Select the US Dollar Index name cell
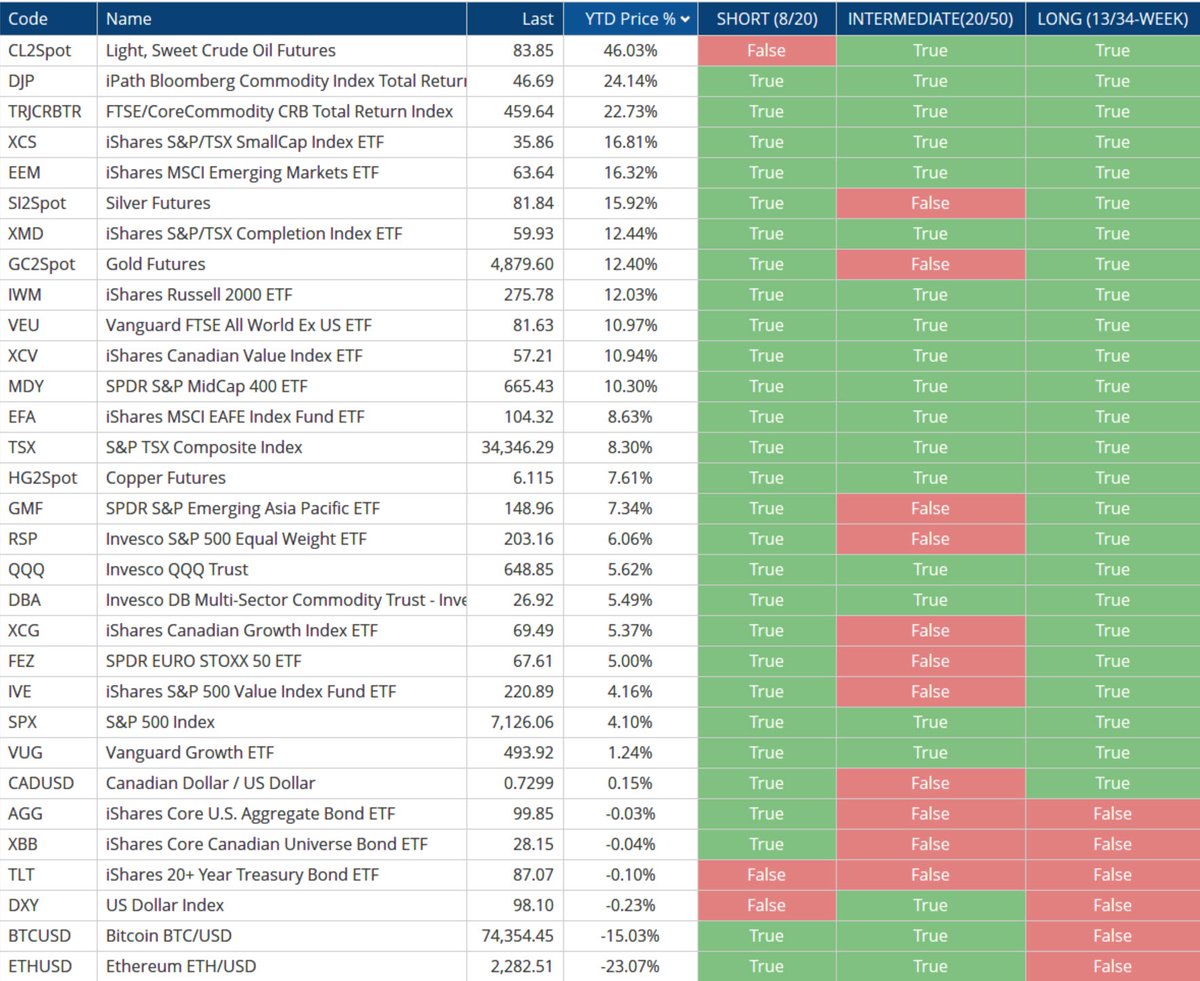The image size is (1200, 981). pyautogui.click(x=282, y=904)
